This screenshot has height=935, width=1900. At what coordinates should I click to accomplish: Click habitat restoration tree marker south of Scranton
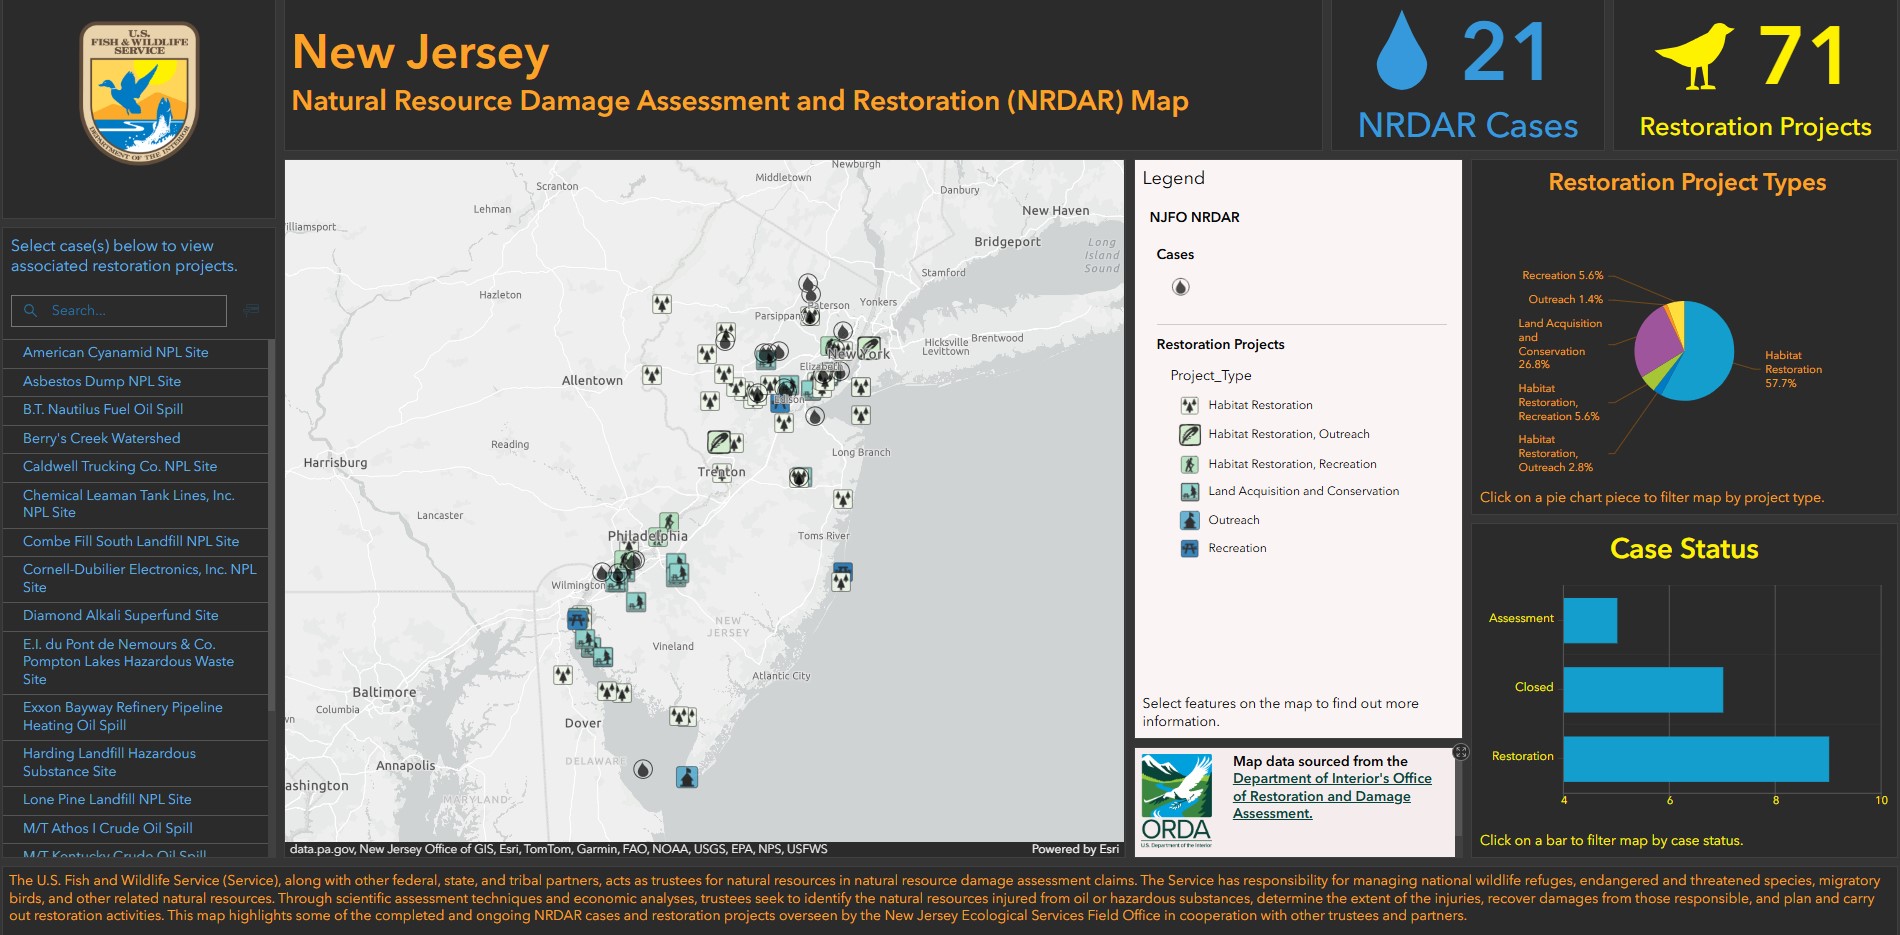pos(662,303)
